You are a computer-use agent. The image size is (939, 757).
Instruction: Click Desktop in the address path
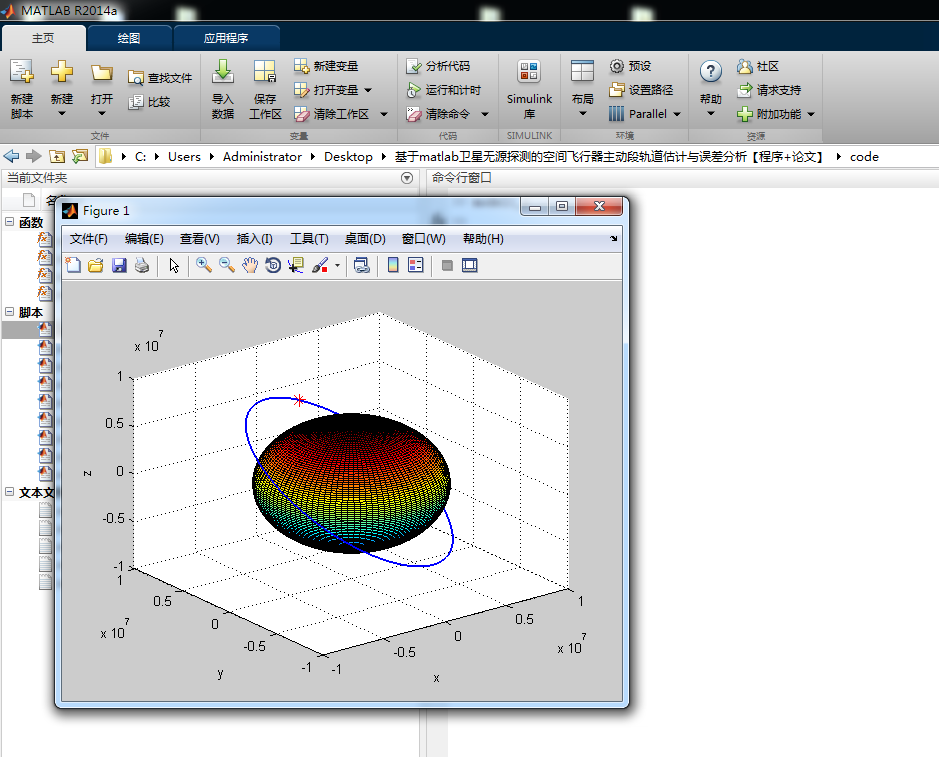pos(348,156)
